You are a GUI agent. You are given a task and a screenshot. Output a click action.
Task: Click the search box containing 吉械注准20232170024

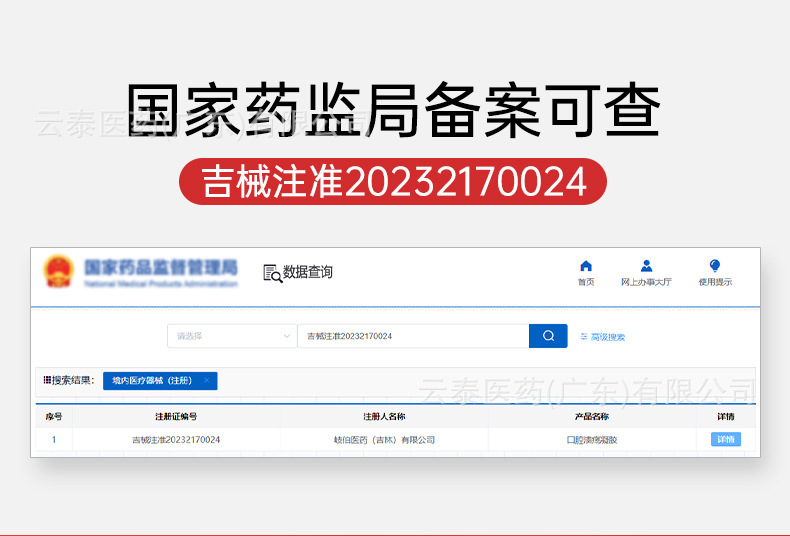click(x=413, y=336)
